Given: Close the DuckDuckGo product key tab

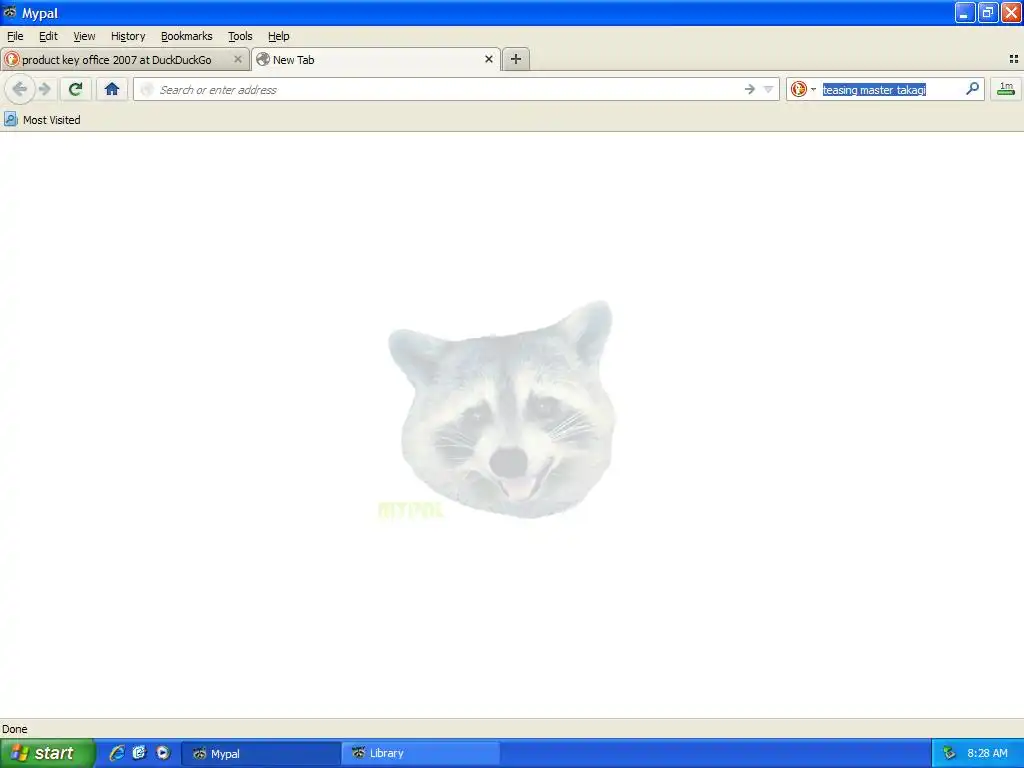Looking at the screenshot, I should tap(238, 59).
